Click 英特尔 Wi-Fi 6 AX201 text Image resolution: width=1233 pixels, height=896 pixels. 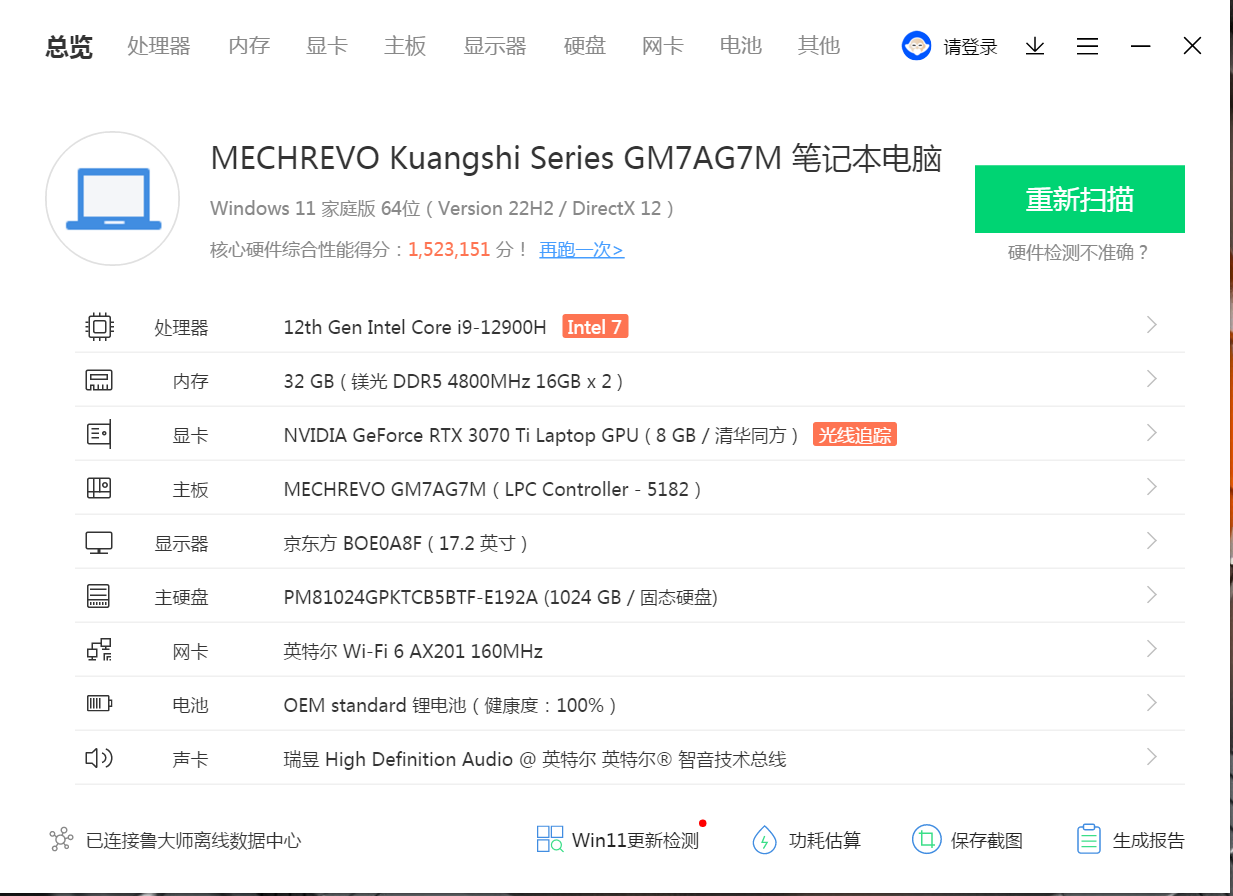click(413, 651)
